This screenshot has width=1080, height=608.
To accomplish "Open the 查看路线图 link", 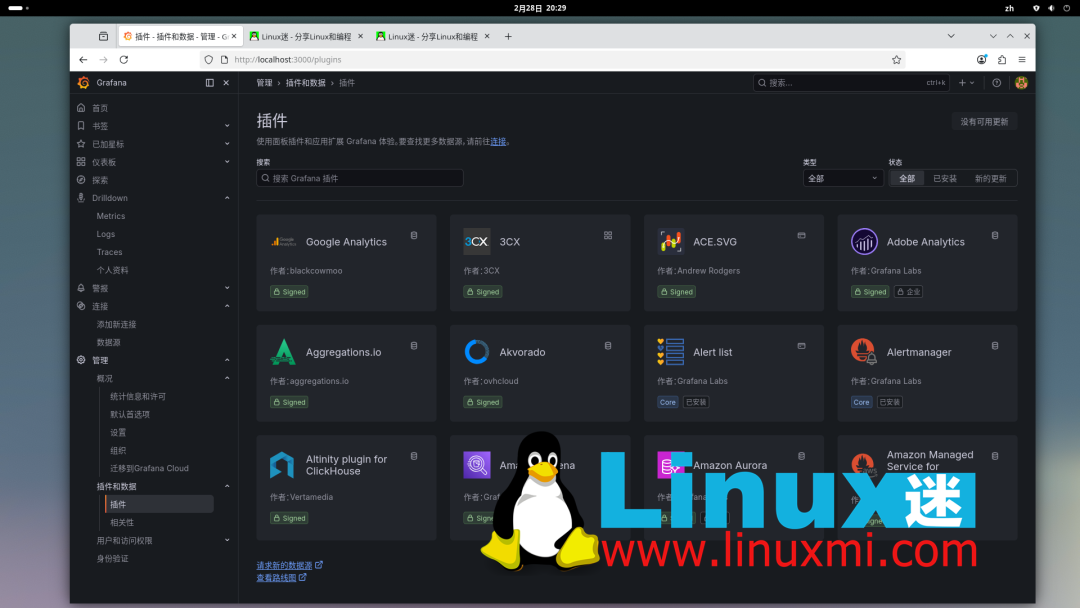I will [278, 577].
